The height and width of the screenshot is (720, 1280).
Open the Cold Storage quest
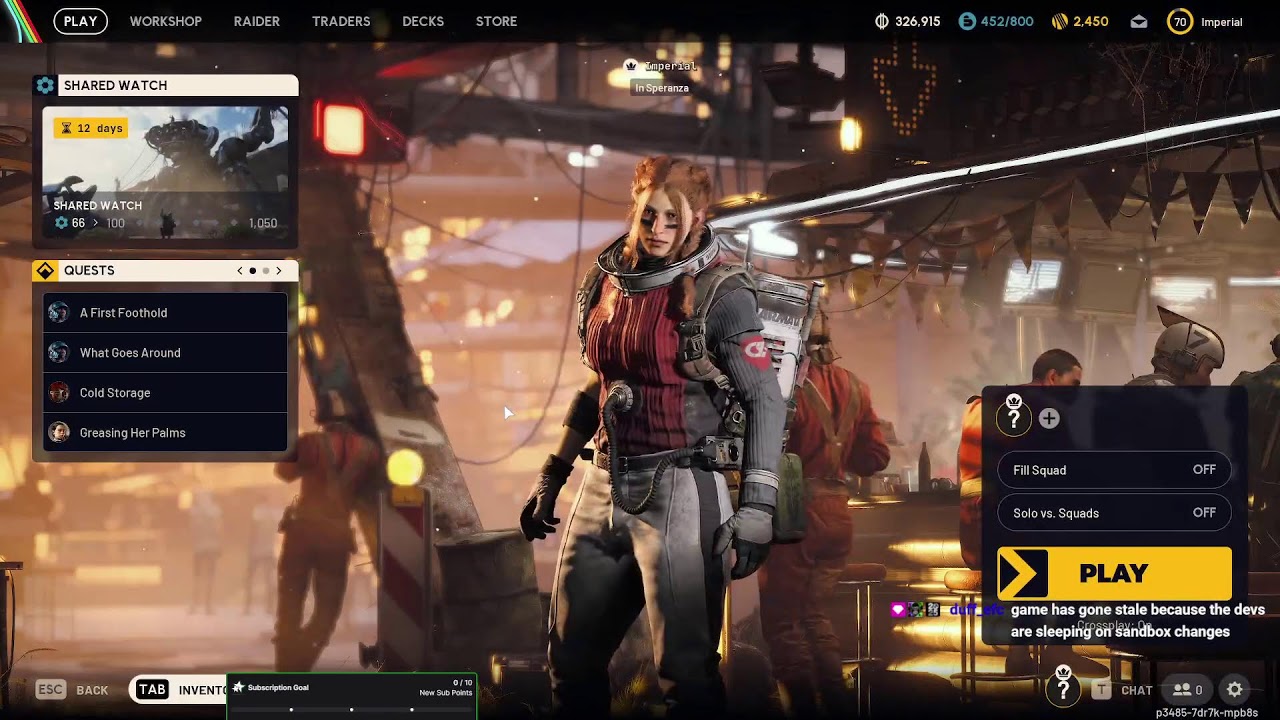click(165, 393)
